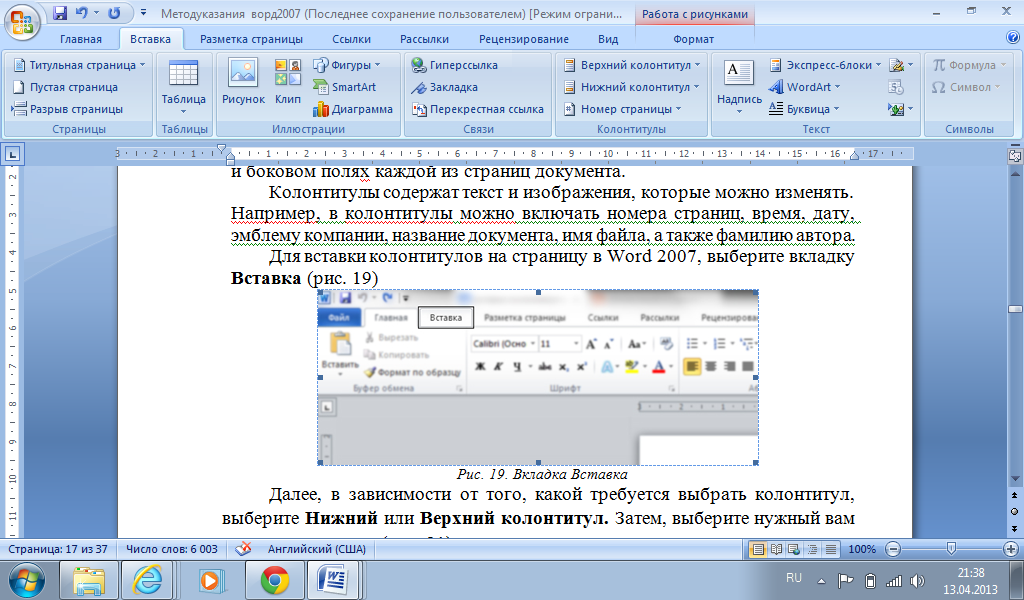Image resolution: width=1024 pixels, height=600 pixels.
Task: Open Верхний колонтитул header dropdown
Action: pyautogui.click(x=632, y=65)
